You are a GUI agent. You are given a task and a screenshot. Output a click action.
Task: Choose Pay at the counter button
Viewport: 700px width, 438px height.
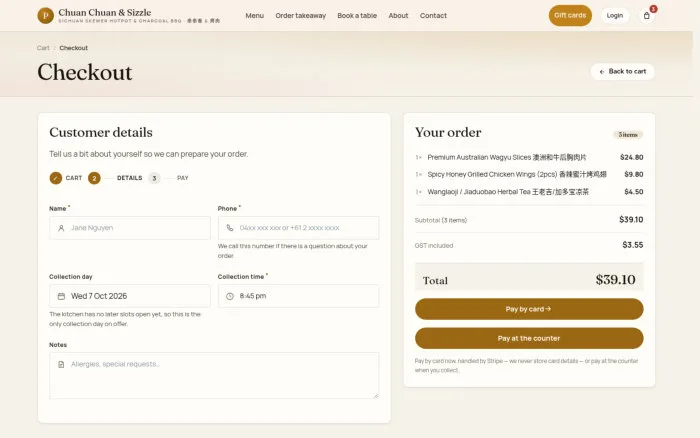529,338
